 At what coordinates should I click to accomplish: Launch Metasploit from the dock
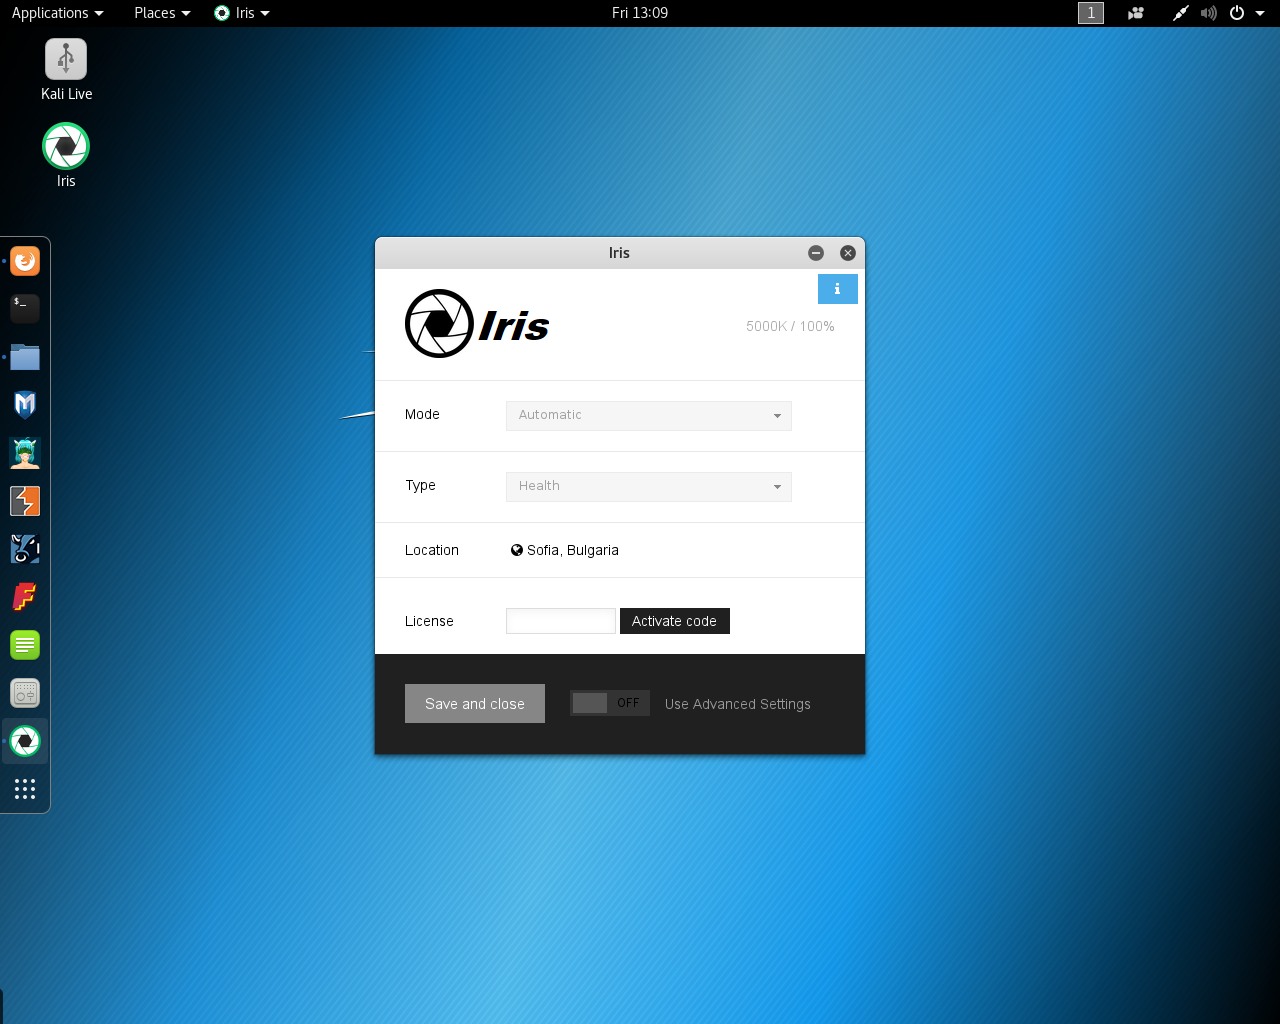(25, 405)
